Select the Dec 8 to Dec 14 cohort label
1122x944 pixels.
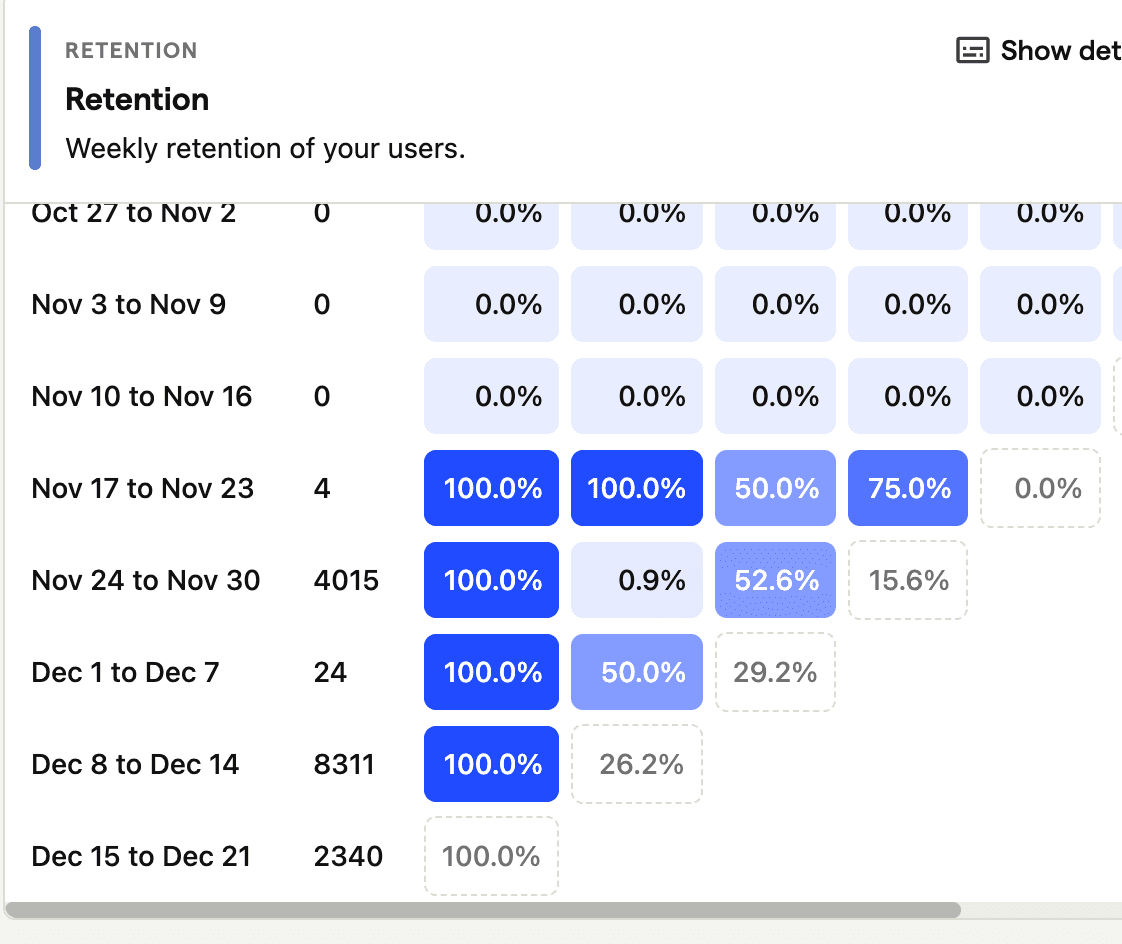point(135,764)
